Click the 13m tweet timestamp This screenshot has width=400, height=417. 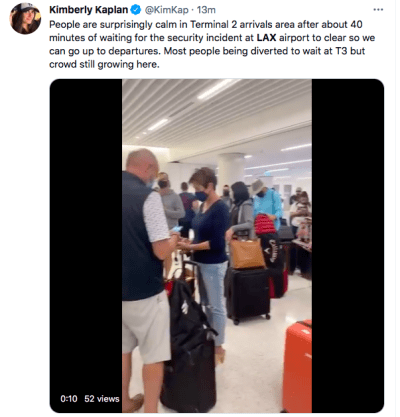click(x=206, y=10)
